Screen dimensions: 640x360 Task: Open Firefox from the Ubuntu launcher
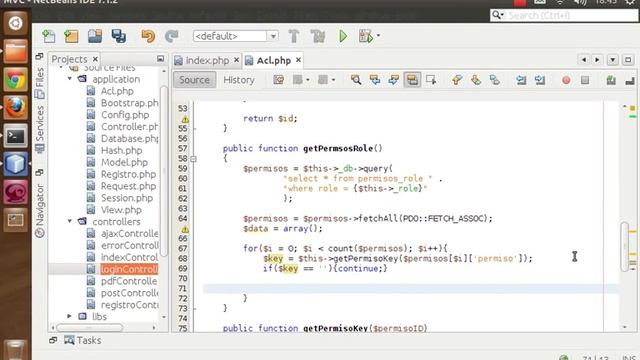tap(16, 108)
